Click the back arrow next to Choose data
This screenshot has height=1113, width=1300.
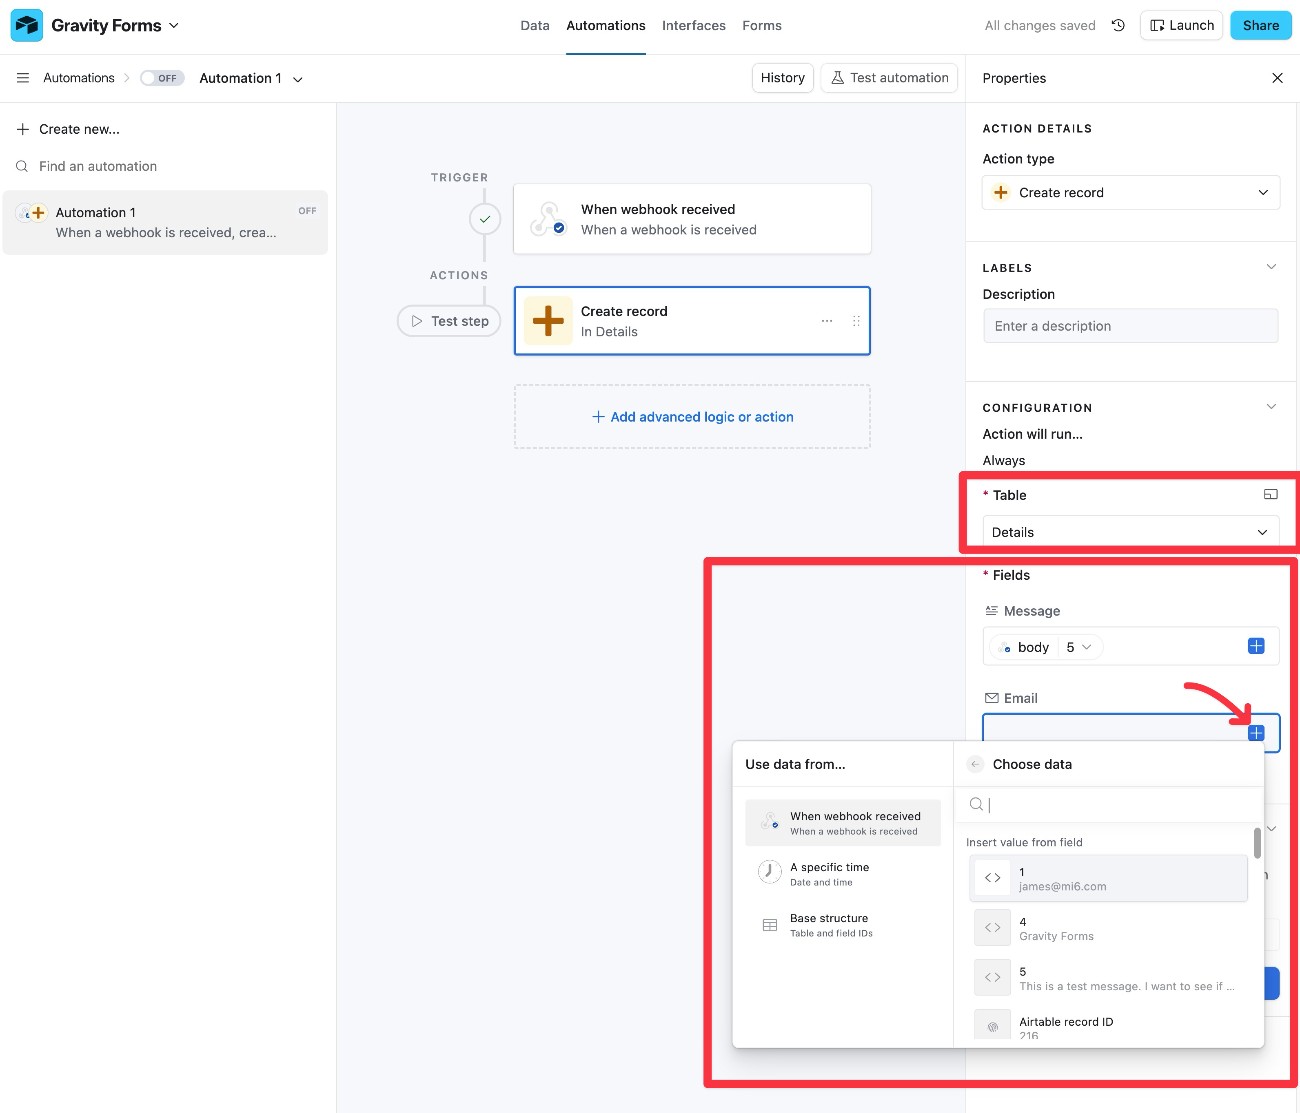pyautogui.click(x=975, y=764)
